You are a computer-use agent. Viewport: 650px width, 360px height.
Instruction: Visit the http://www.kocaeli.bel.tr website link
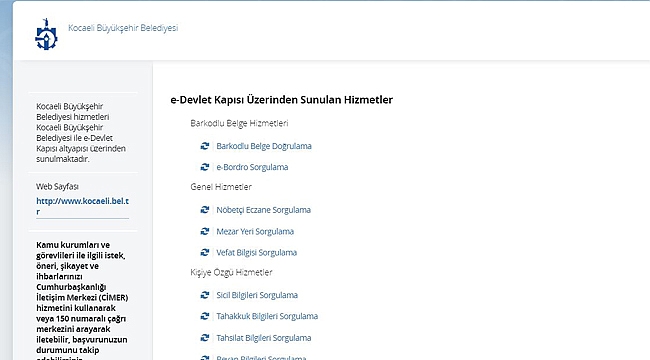pos(82,206)
